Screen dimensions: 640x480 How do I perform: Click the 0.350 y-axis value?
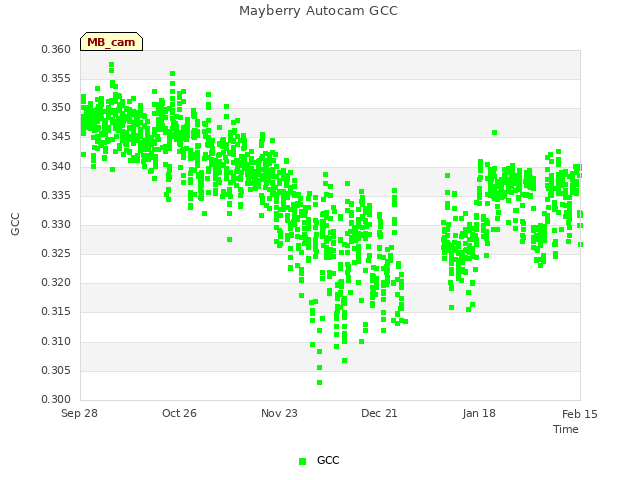coord(56,107)
